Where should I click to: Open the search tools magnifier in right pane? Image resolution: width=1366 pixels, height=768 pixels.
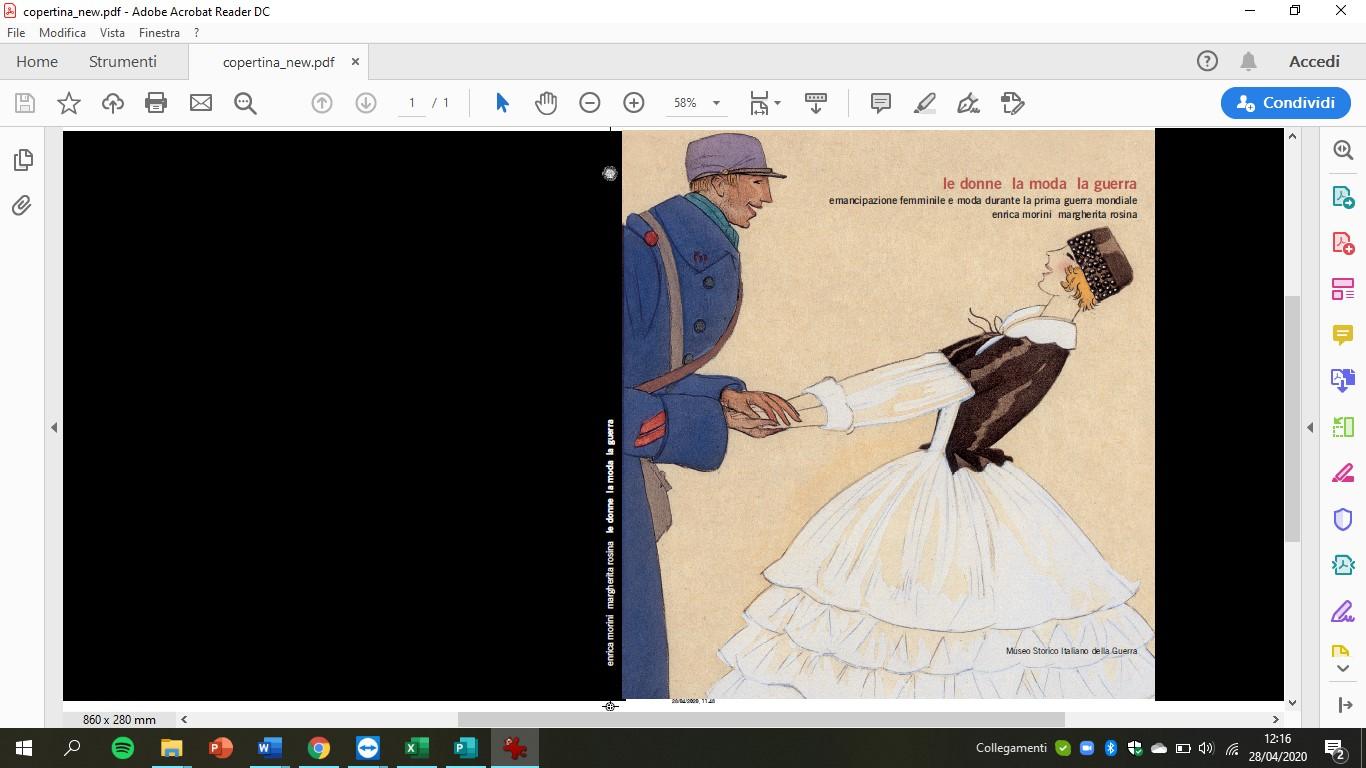pyautogui.click(x=1343, y=150)
